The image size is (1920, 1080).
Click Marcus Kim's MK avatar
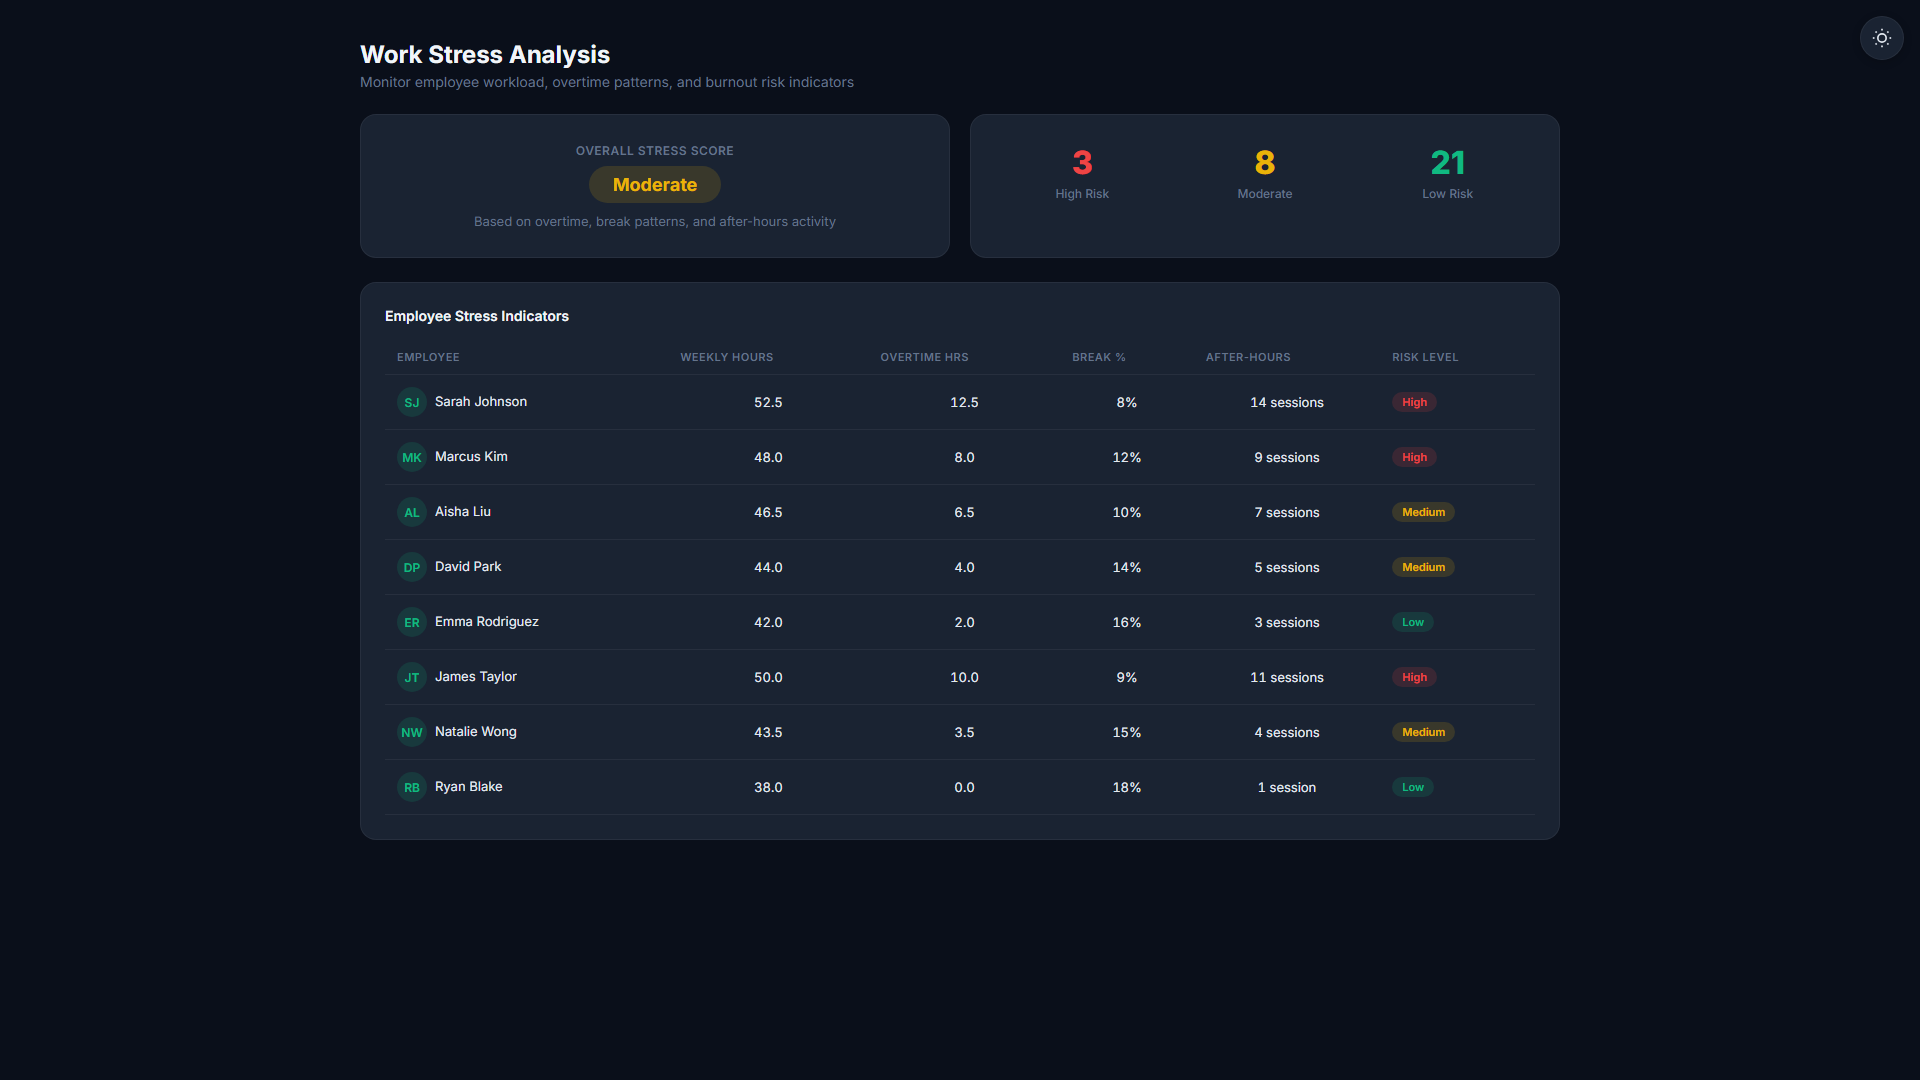point(412,457)
